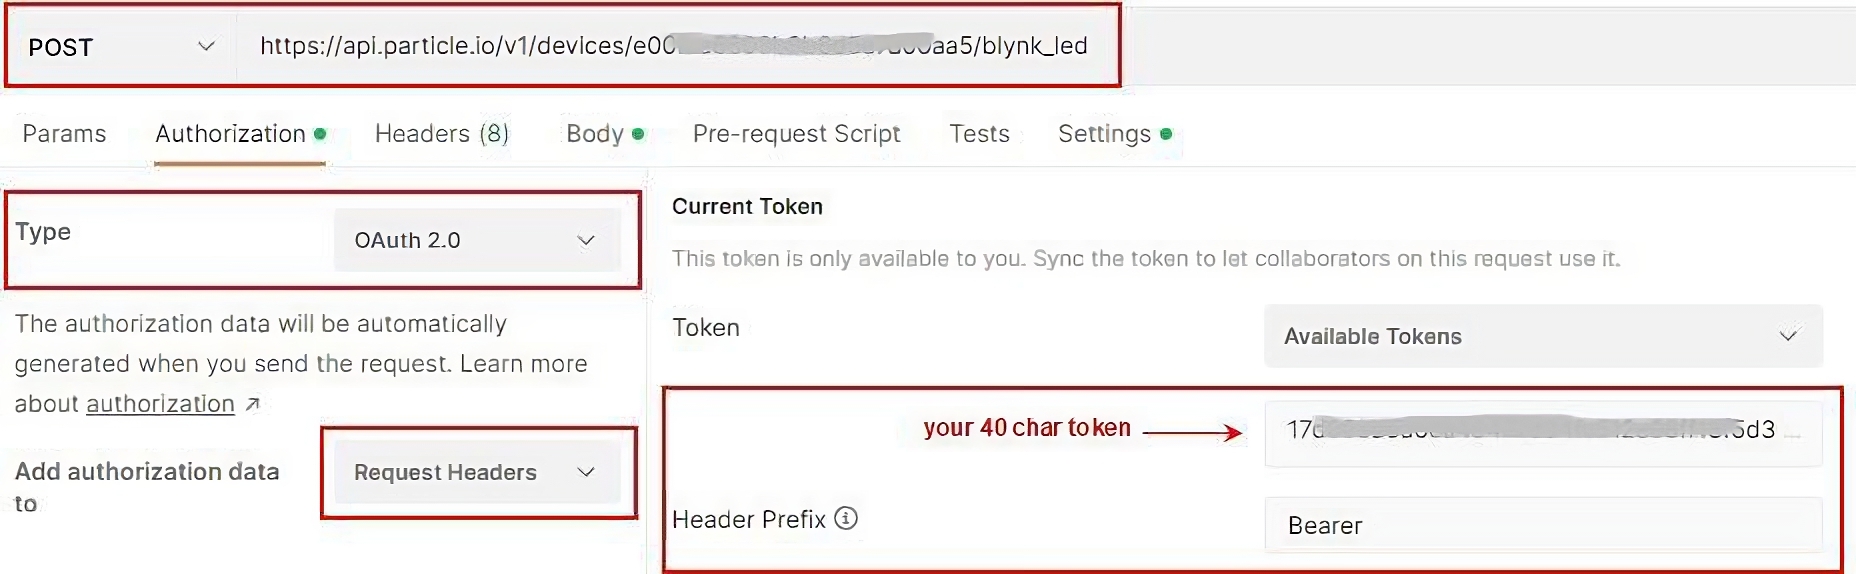Expand the Available Tokens dropdown
This screenshot has width=1856, height=574.
[1542, 337]
